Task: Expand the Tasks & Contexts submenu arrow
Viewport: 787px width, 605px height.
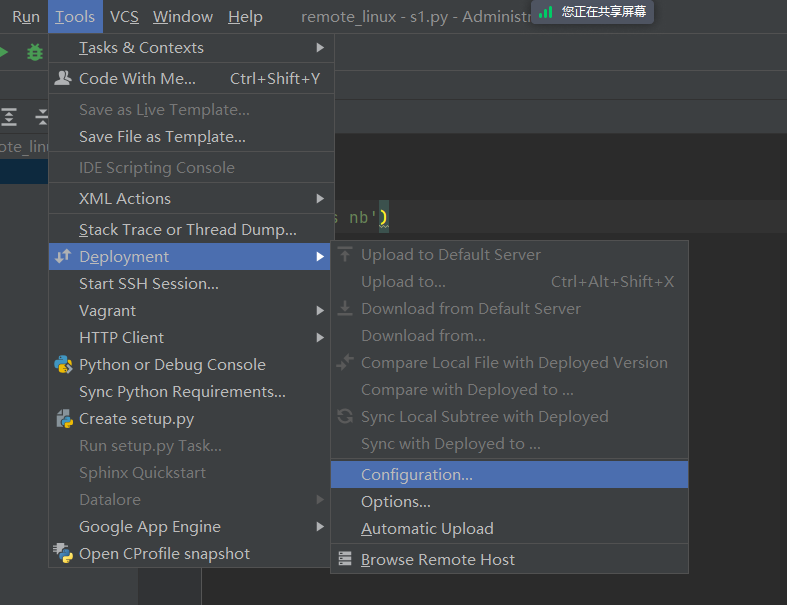Action: [x=320, y=48]
